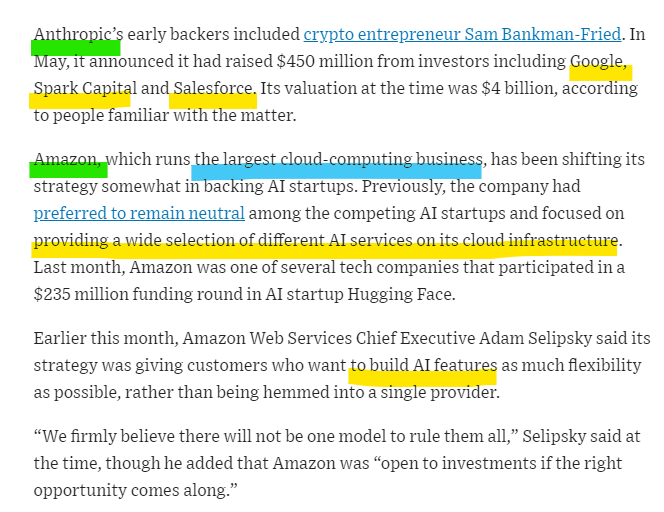The height and width of the screenshot is (512, 664).
Task: Click the yellow-highlighted word Salesforce
Action: (215, 88)
